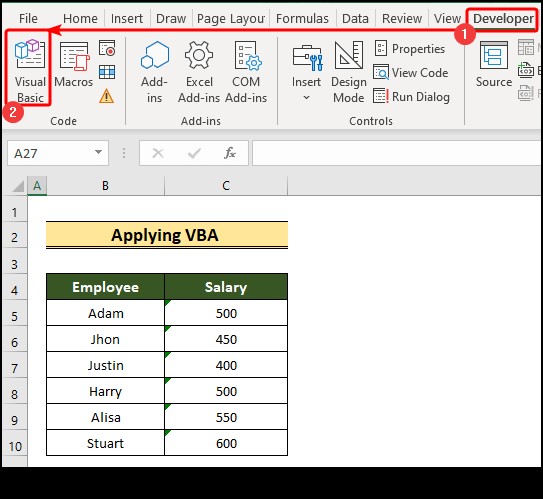This screenshot has height=499, width=543.
Task: Start Record Macro from Code group
Action: pos(107,48)
